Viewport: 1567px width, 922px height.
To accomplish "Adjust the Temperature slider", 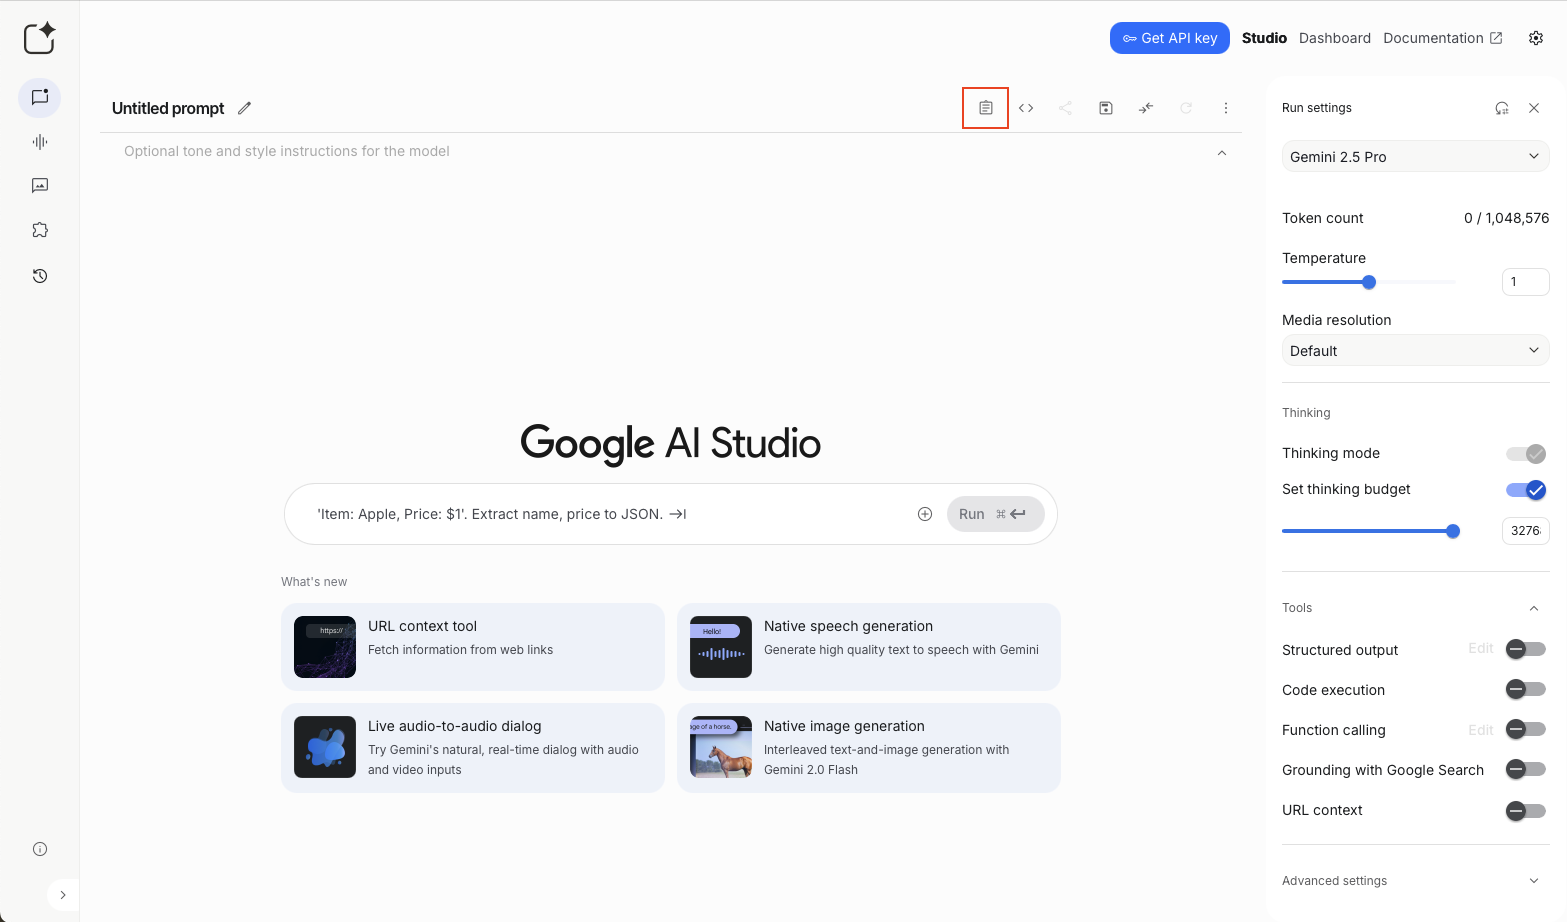I will coord(1369,282).
